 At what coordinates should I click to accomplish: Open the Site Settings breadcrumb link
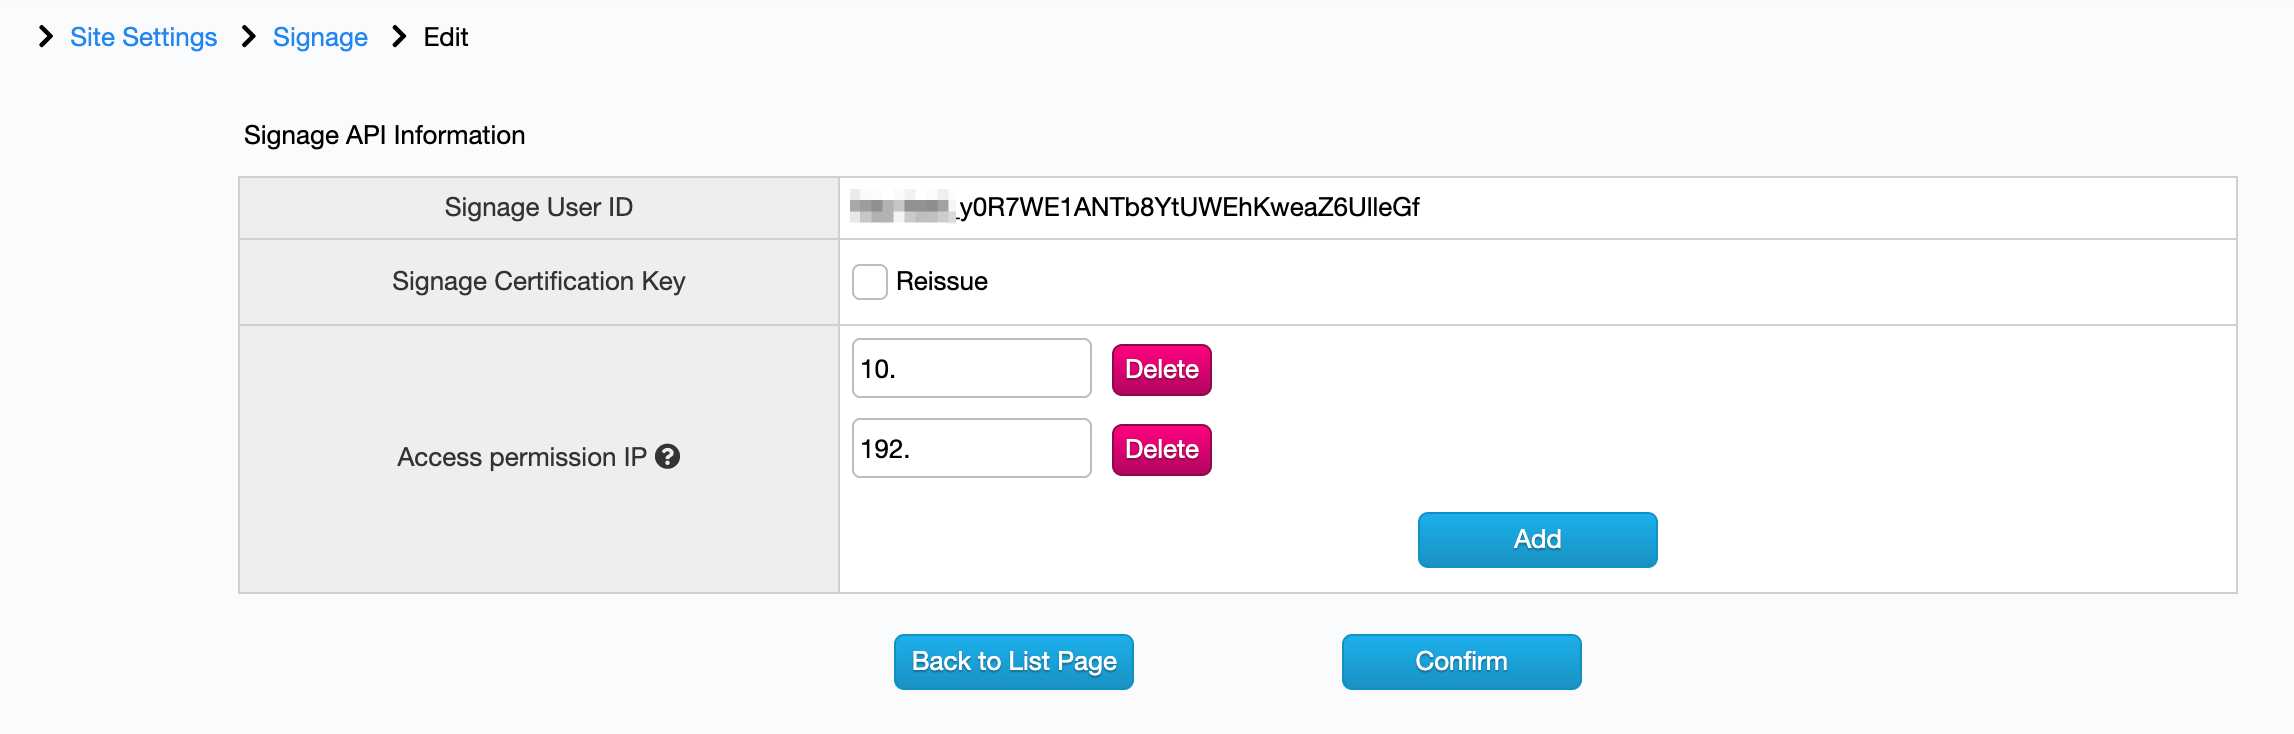143,37
